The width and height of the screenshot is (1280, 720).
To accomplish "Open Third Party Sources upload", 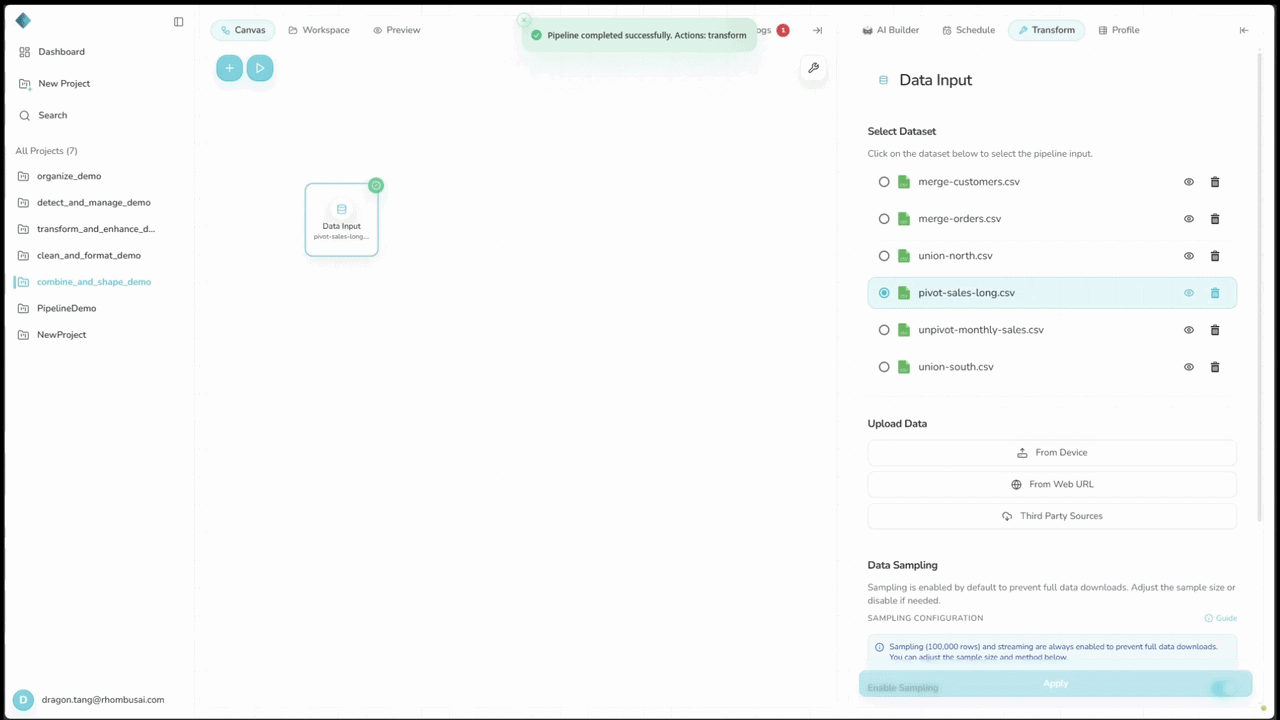I will tap(1052, 516).
